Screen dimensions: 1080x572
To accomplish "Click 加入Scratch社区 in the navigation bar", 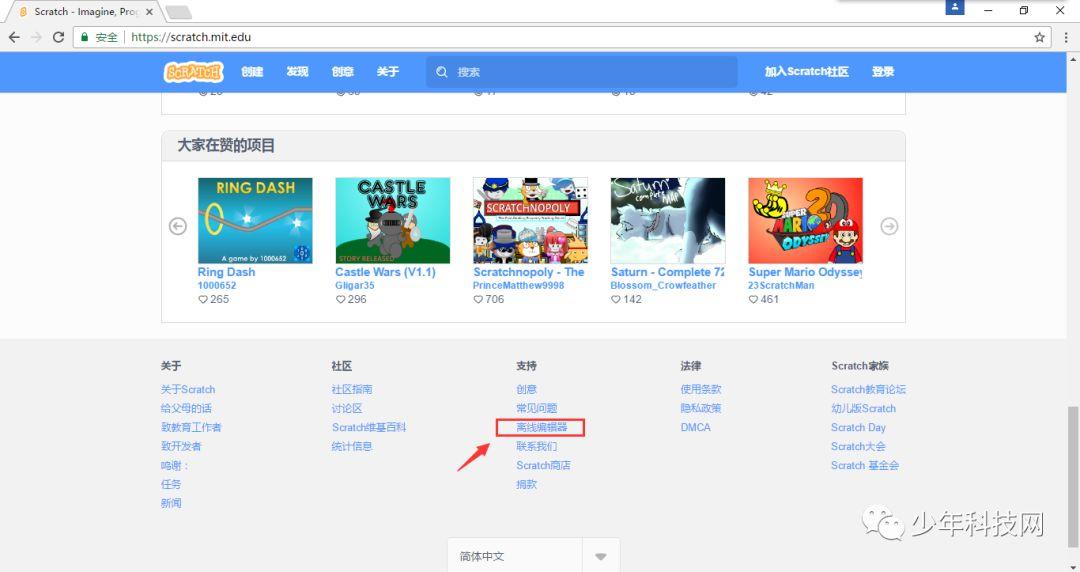I will (807, 72).
